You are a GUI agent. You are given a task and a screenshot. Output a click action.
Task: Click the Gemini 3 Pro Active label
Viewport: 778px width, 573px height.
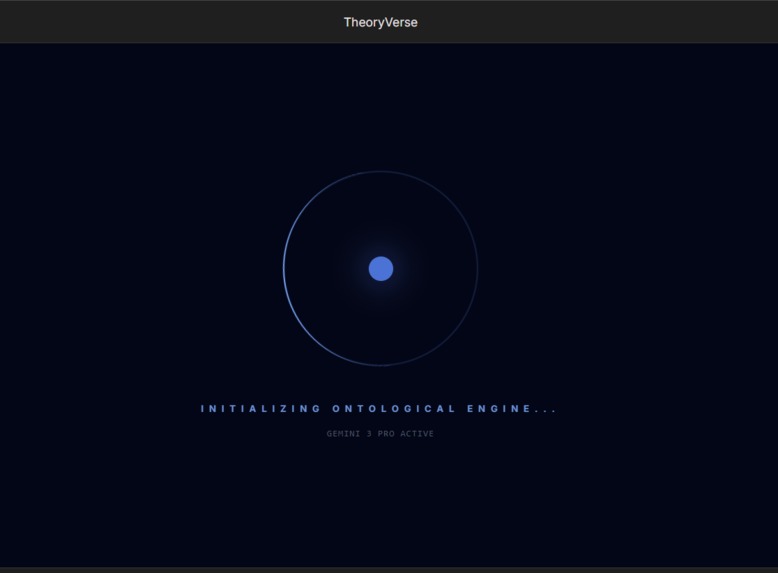(x=380, y=434)
